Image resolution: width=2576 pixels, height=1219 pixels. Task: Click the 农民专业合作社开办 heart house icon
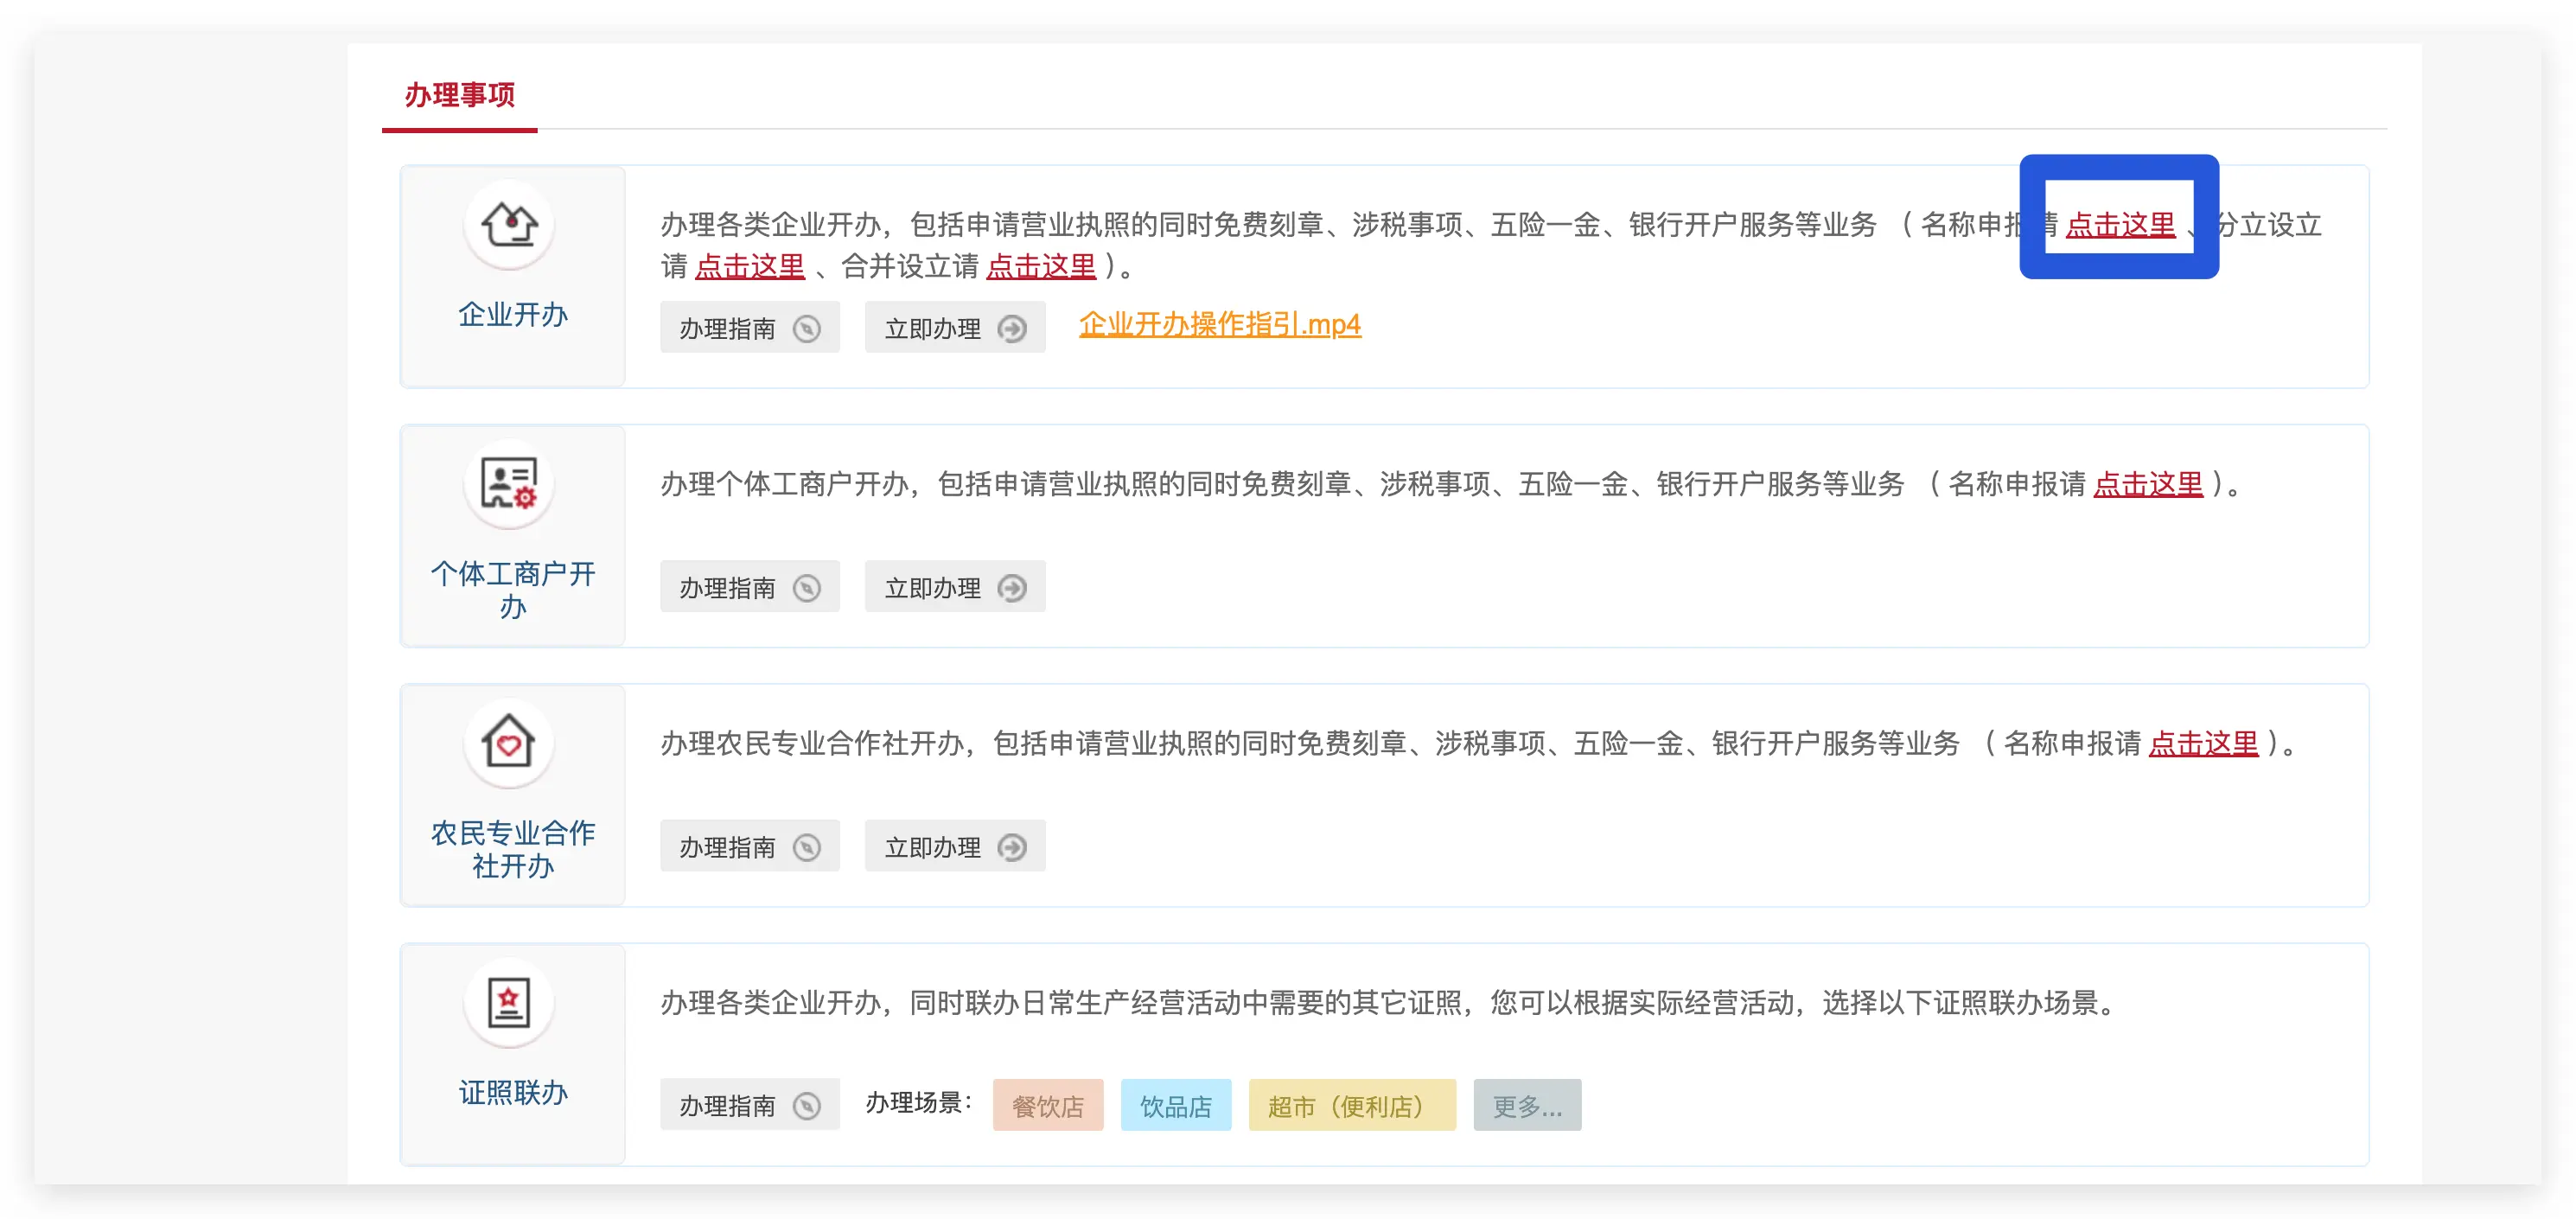[510, 743]
